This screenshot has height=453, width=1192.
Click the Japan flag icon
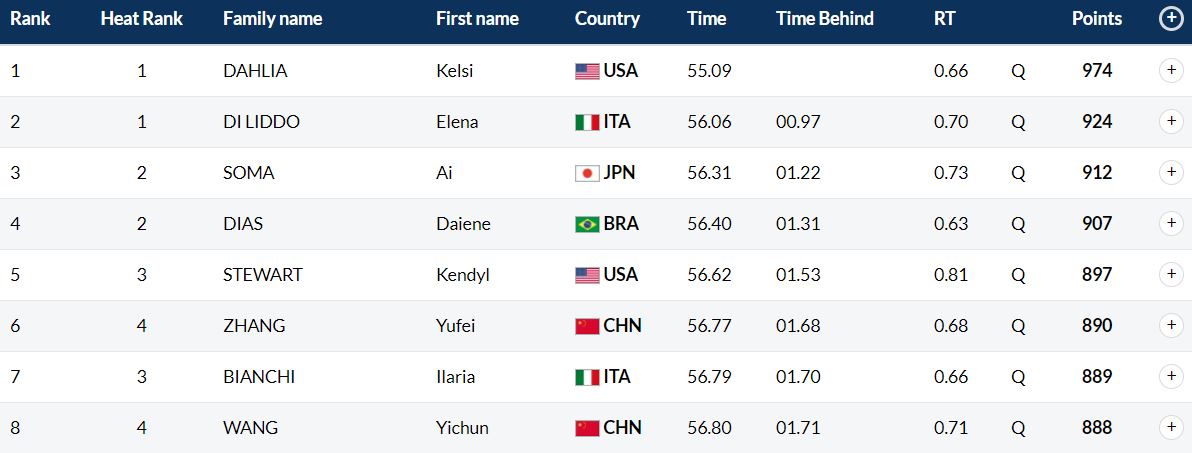coord(587,173)
